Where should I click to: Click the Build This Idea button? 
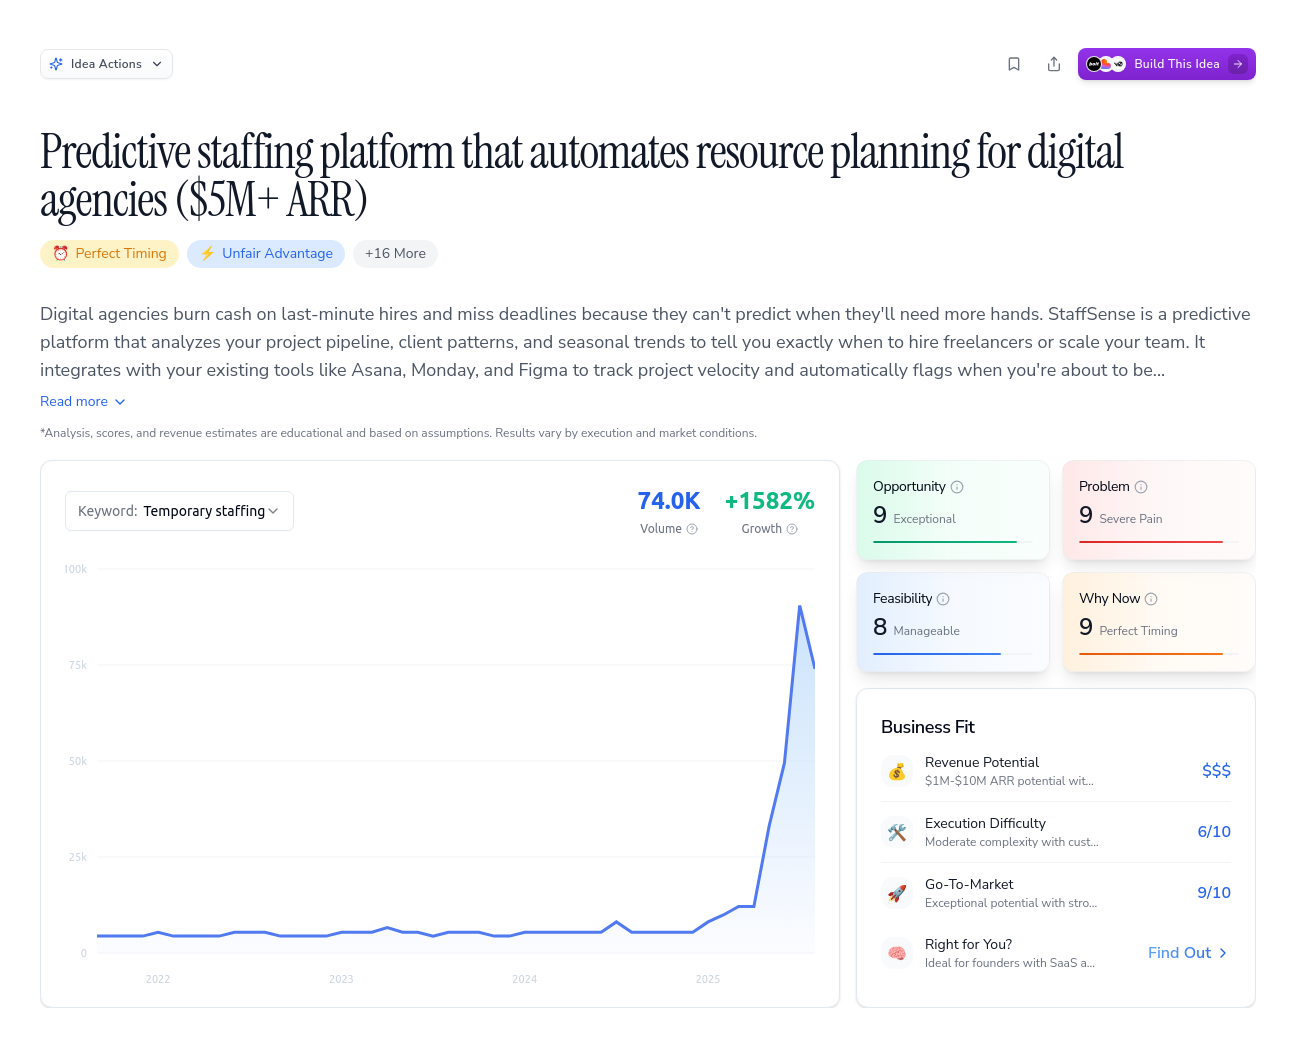coord(1166,64)
